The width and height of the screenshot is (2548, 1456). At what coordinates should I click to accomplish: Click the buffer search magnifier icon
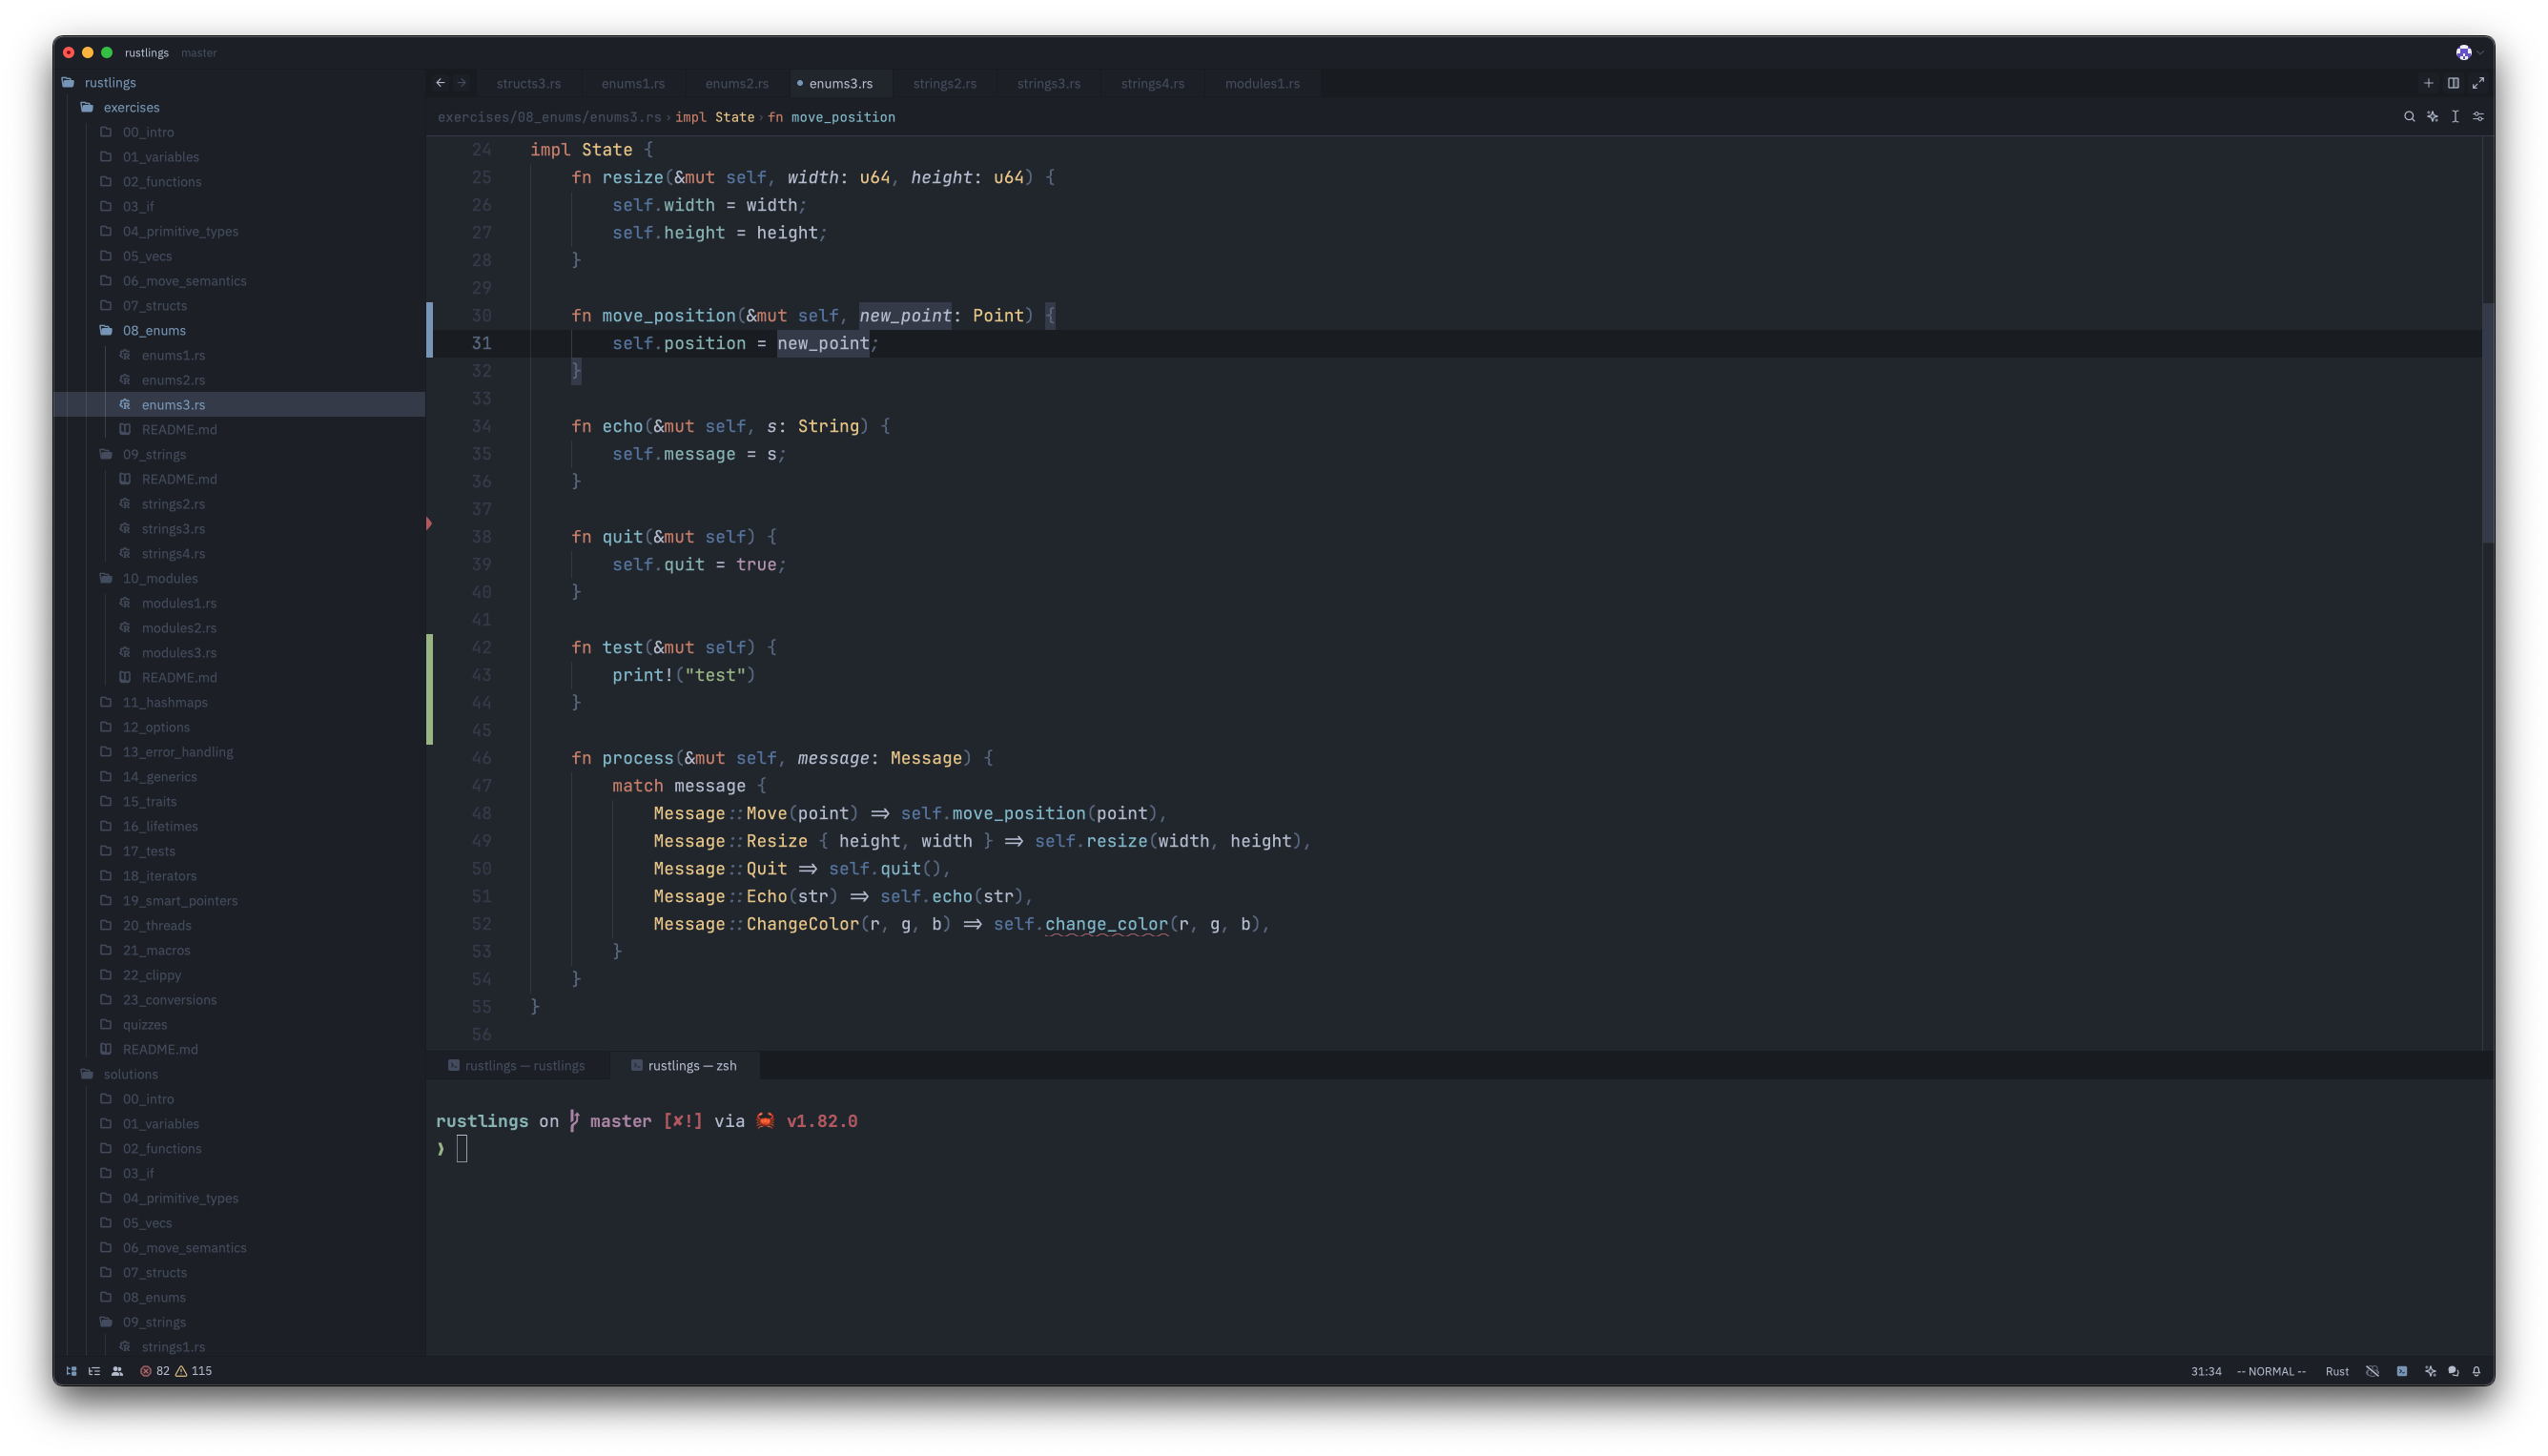click(x=2409, y=117)
